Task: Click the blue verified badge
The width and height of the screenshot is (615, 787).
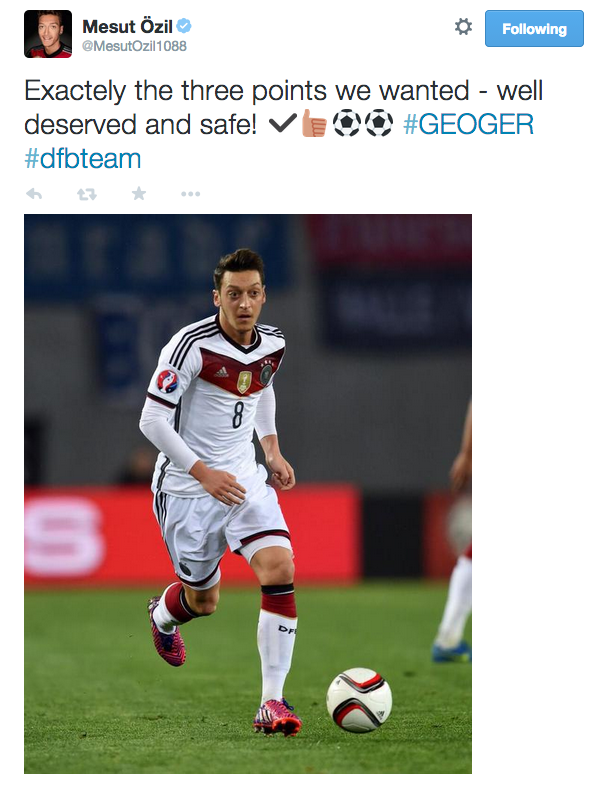Action: (184, 26)
